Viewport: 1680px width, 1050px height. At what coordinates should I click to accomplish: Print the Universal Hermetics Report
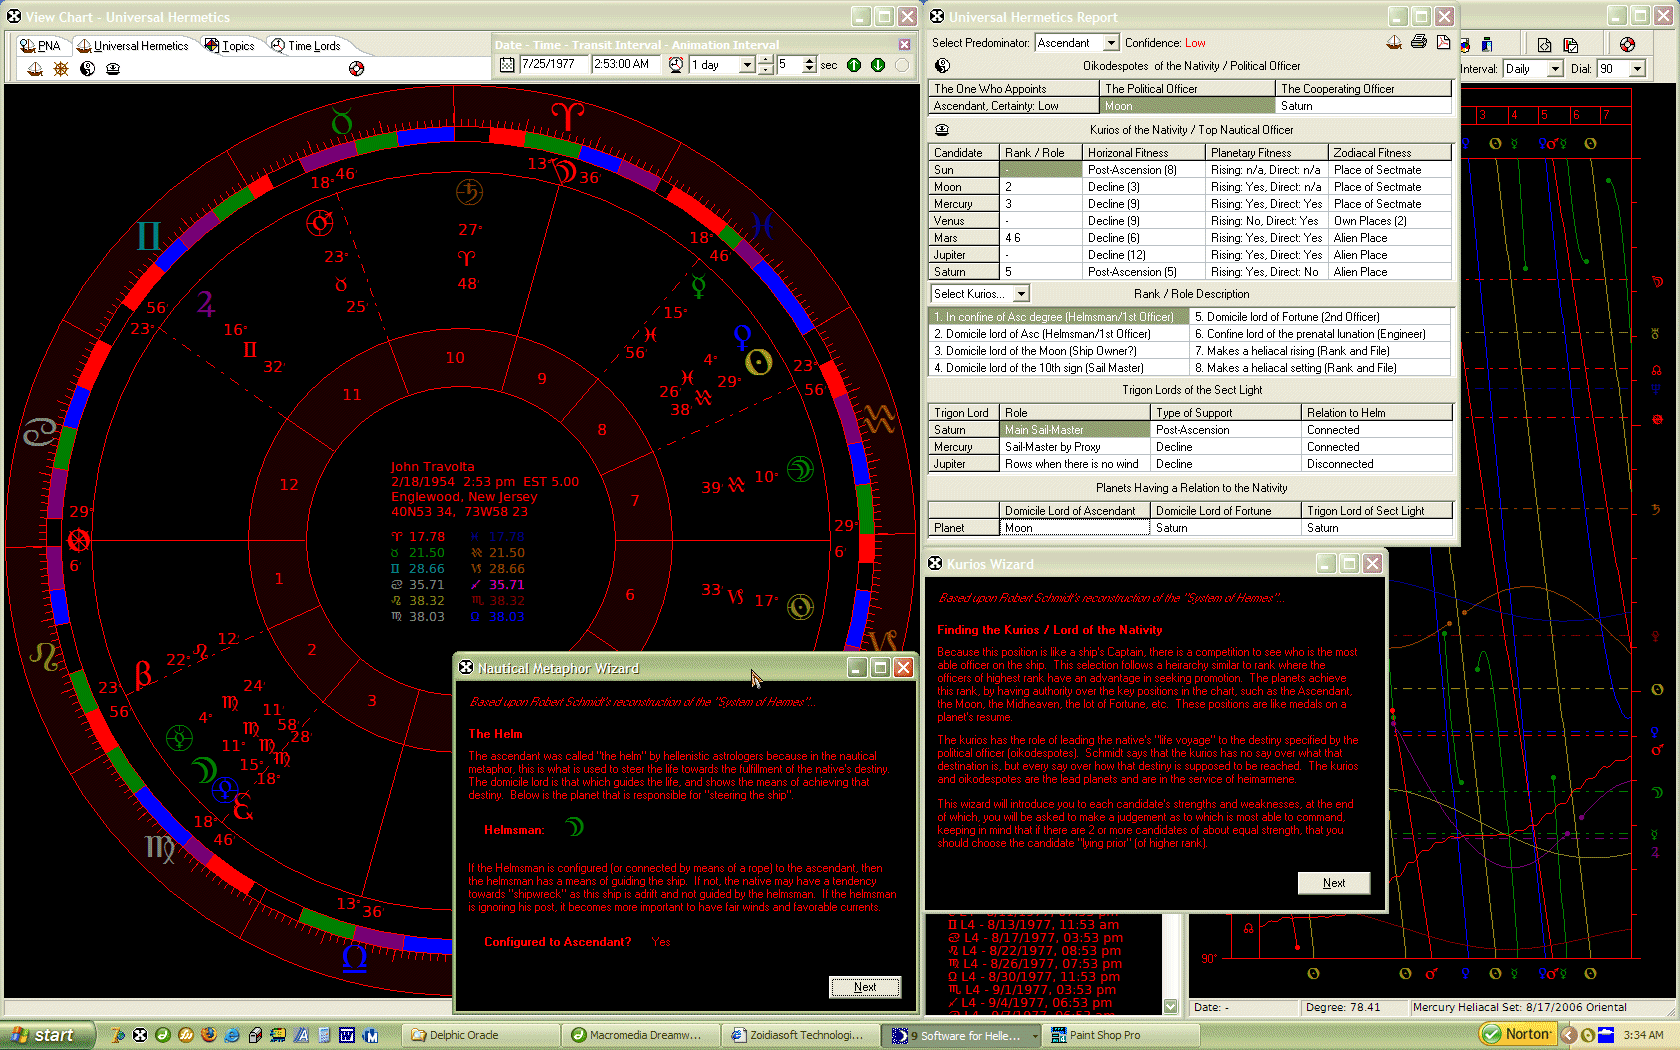(x=1418, y=42)
